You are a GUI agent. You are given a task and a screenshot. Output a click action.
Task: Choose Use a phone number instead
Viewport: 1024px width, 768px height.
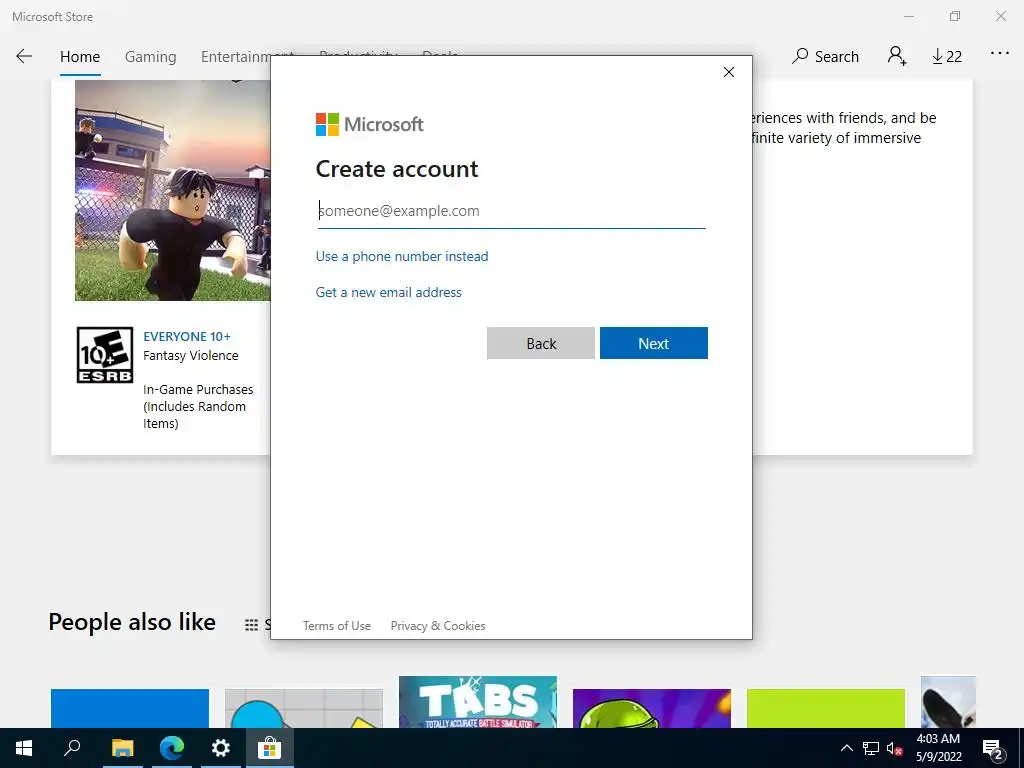tap(402, 256)
